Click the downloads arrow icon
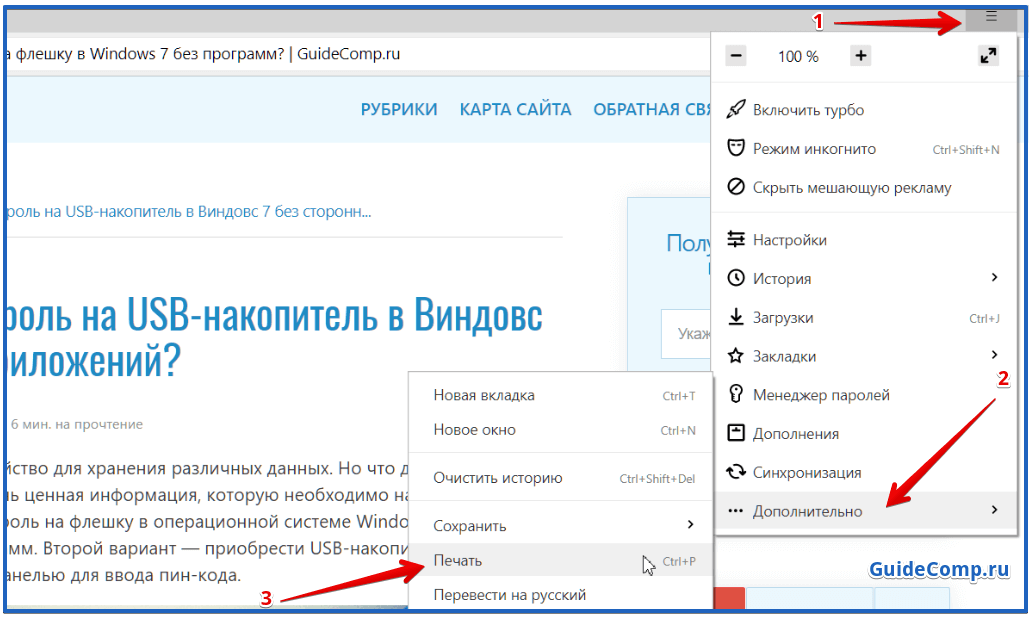This screenshot has width=1033, height=617. click(736, 317)
